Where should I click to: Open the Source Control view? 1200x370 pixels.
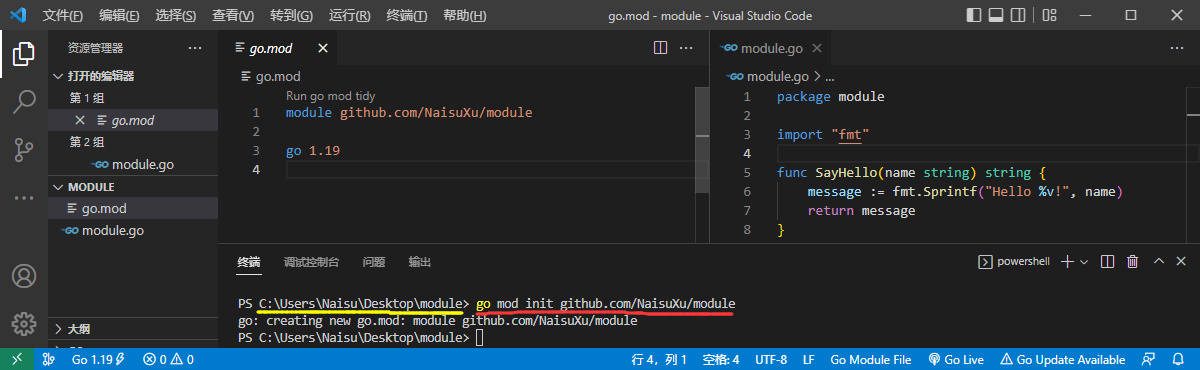(x=24, y=150)
